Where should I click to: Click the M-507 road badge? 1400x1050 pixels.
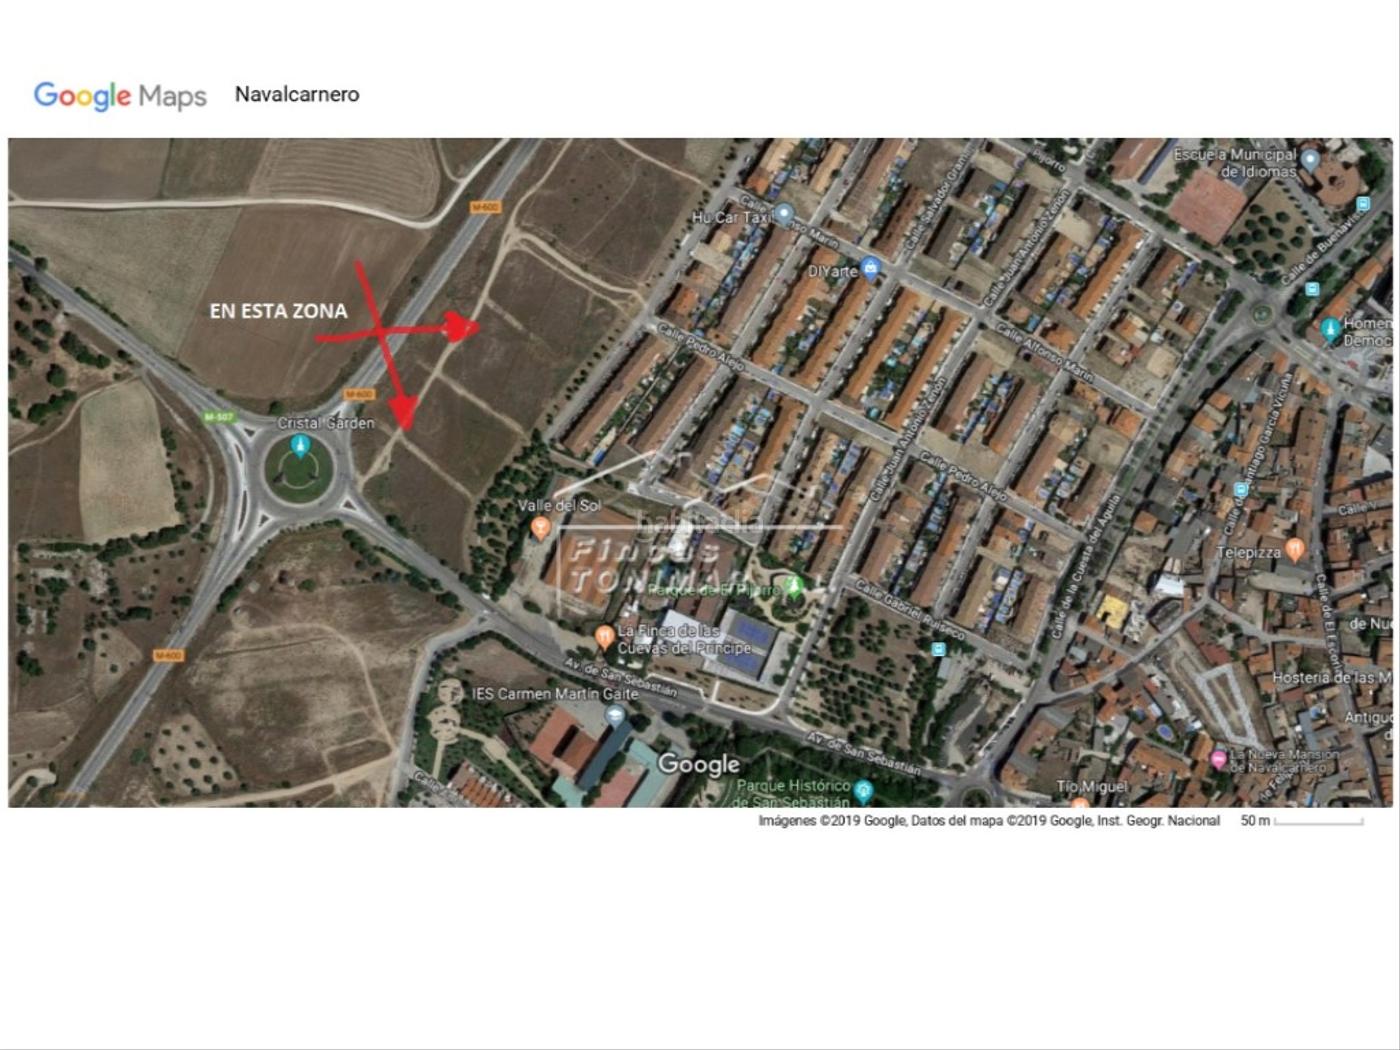(218, 417)
